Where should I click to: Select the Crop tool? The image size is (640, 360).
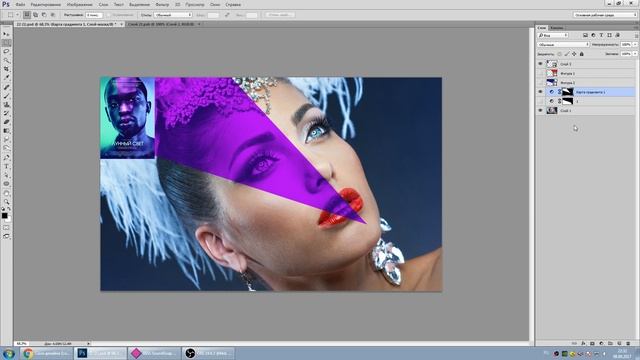click(x=6, y=69)
